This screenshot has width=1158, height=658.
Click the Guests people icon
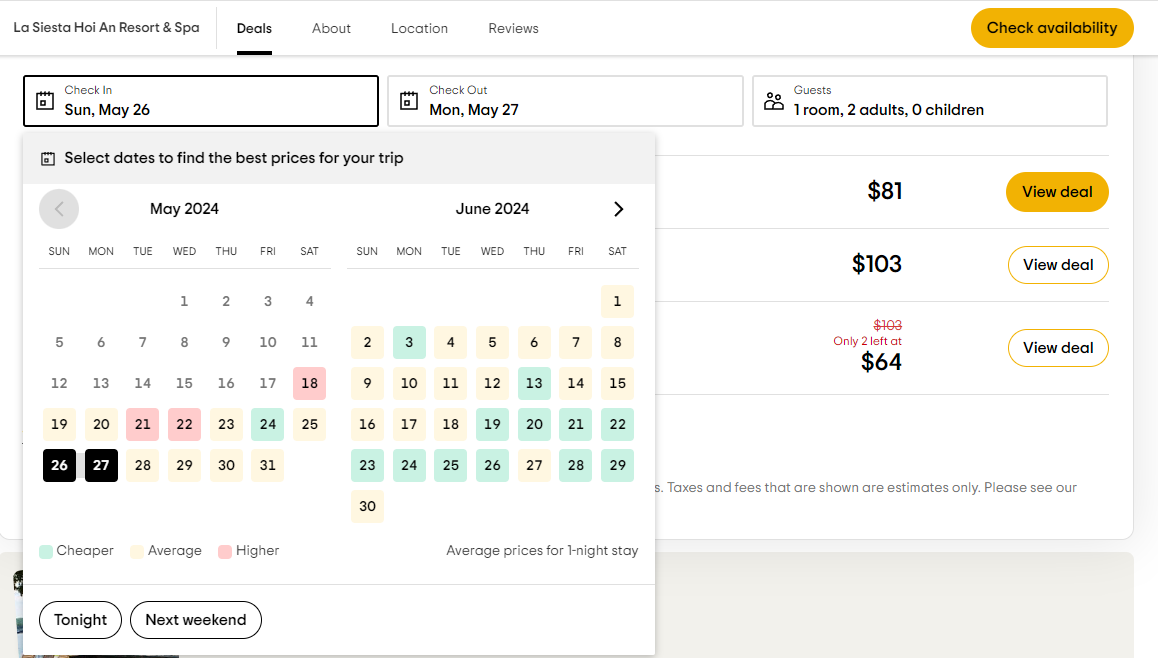(x=773, y=100)
